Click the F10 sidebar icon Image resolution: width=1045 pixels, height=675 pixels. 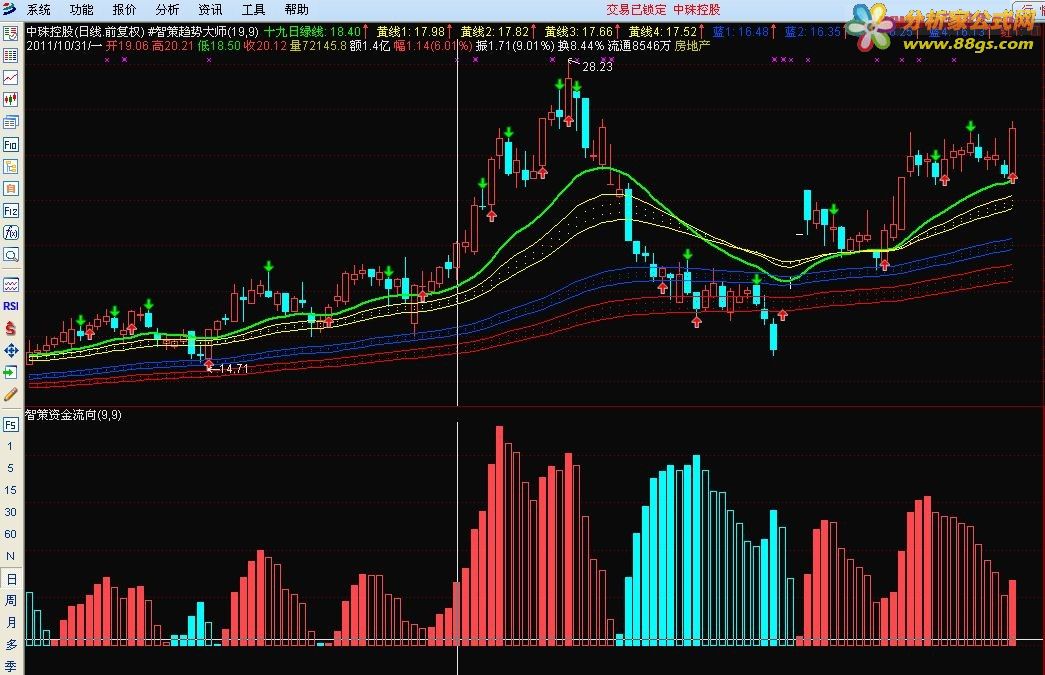(11, 145)
